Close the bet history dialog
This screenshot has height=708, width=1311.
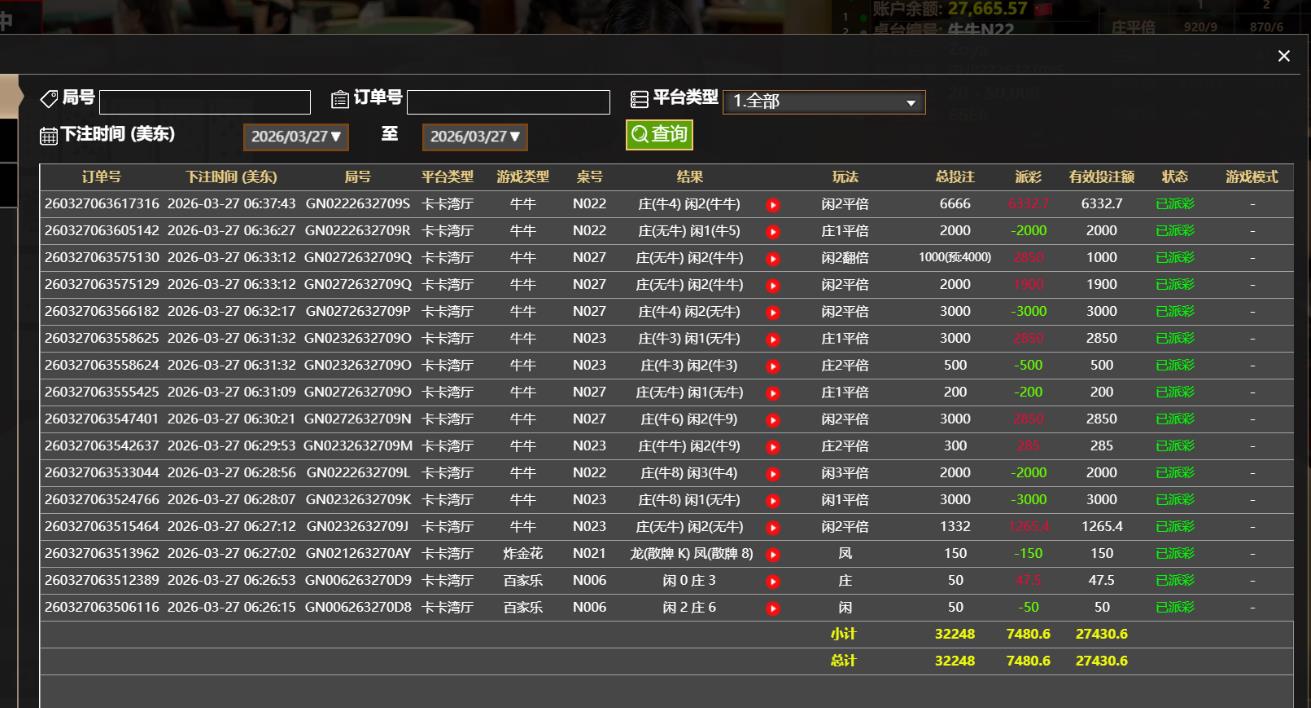1284,57
